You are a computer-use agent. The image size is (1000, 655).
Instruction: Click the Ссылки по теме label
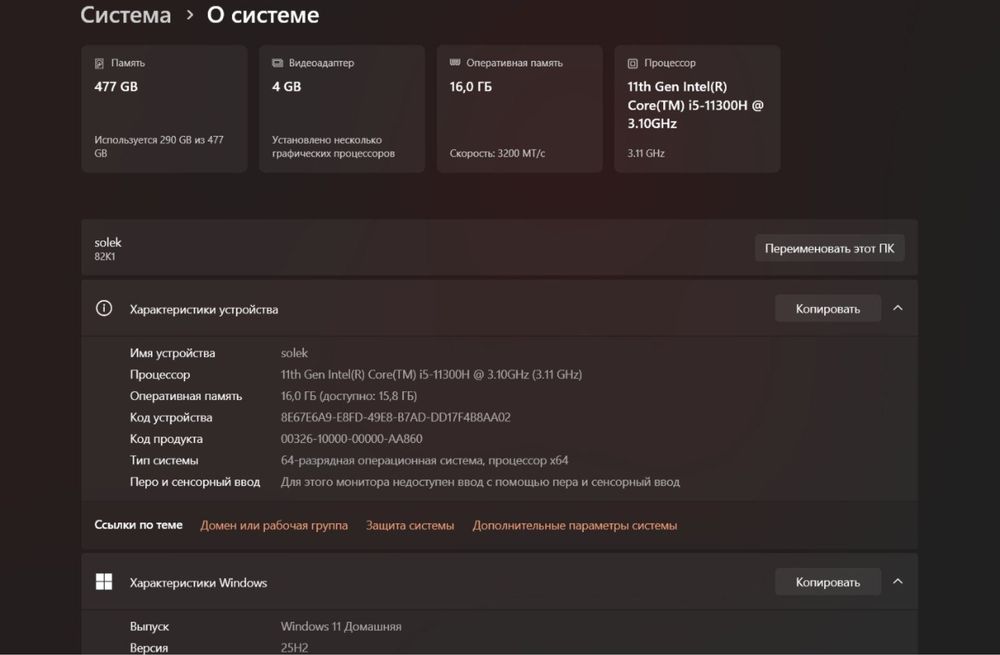(138, 524)
